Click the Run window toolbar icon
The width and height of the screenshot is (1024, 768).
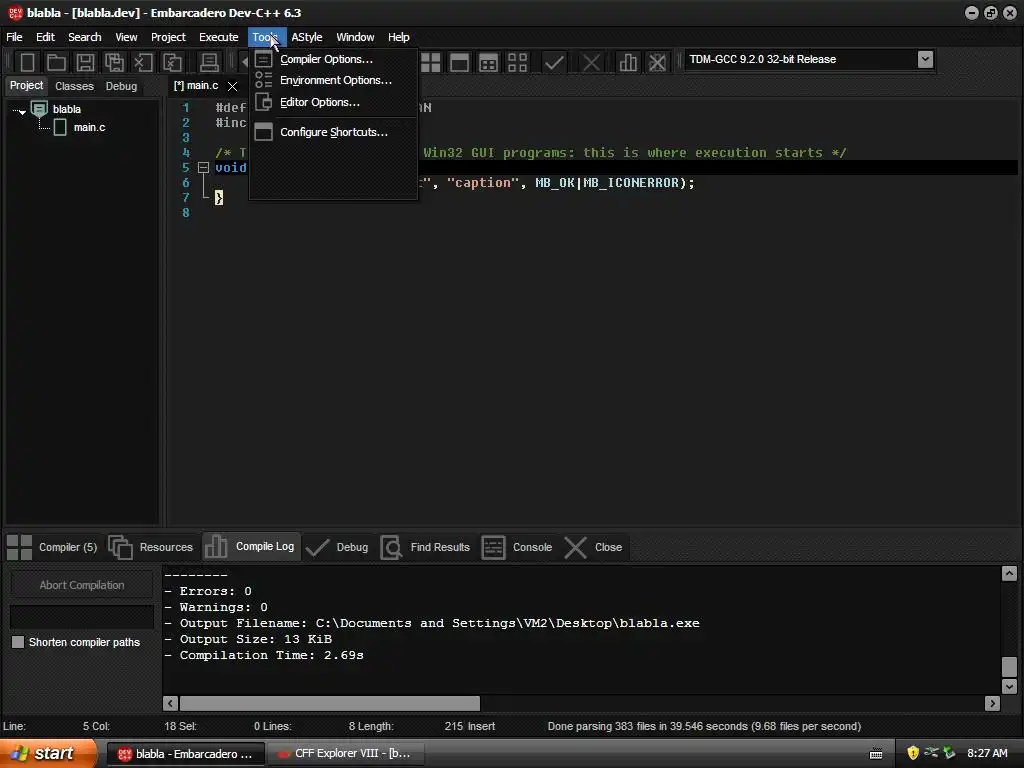pos(459,63)
